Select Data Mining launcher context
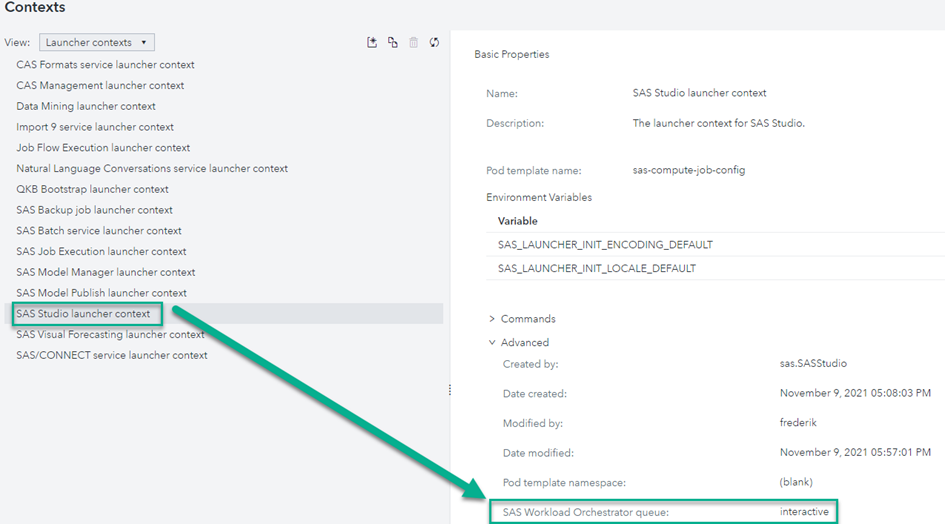This screenshot has height=524, width=945. (x=86, y=106)
